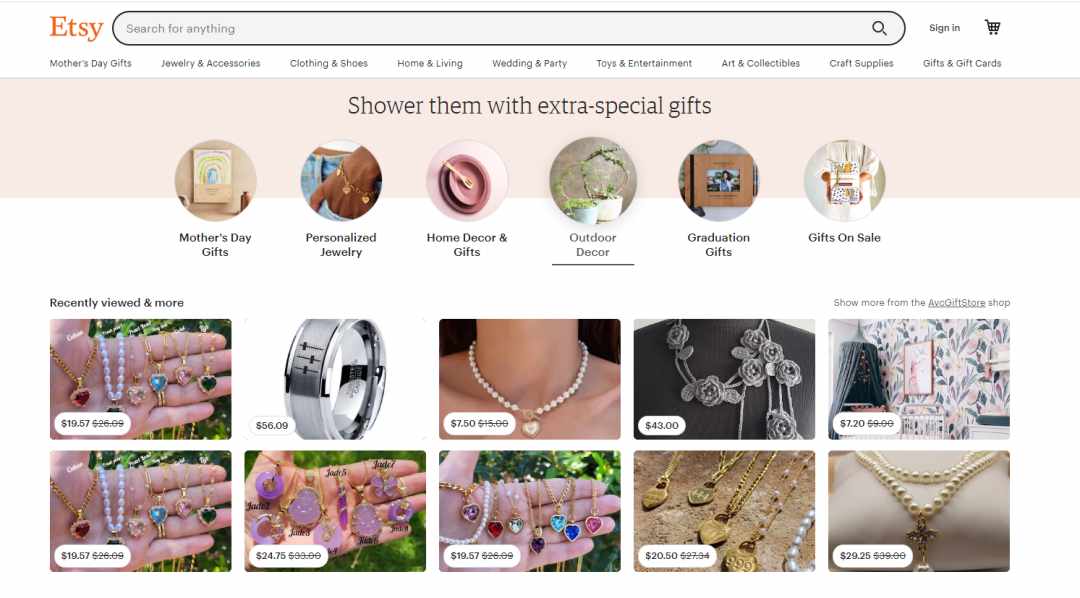The image size is (1080, 598).
Task: Click the search magnifier icon
Action: click(x=879, y=28)
